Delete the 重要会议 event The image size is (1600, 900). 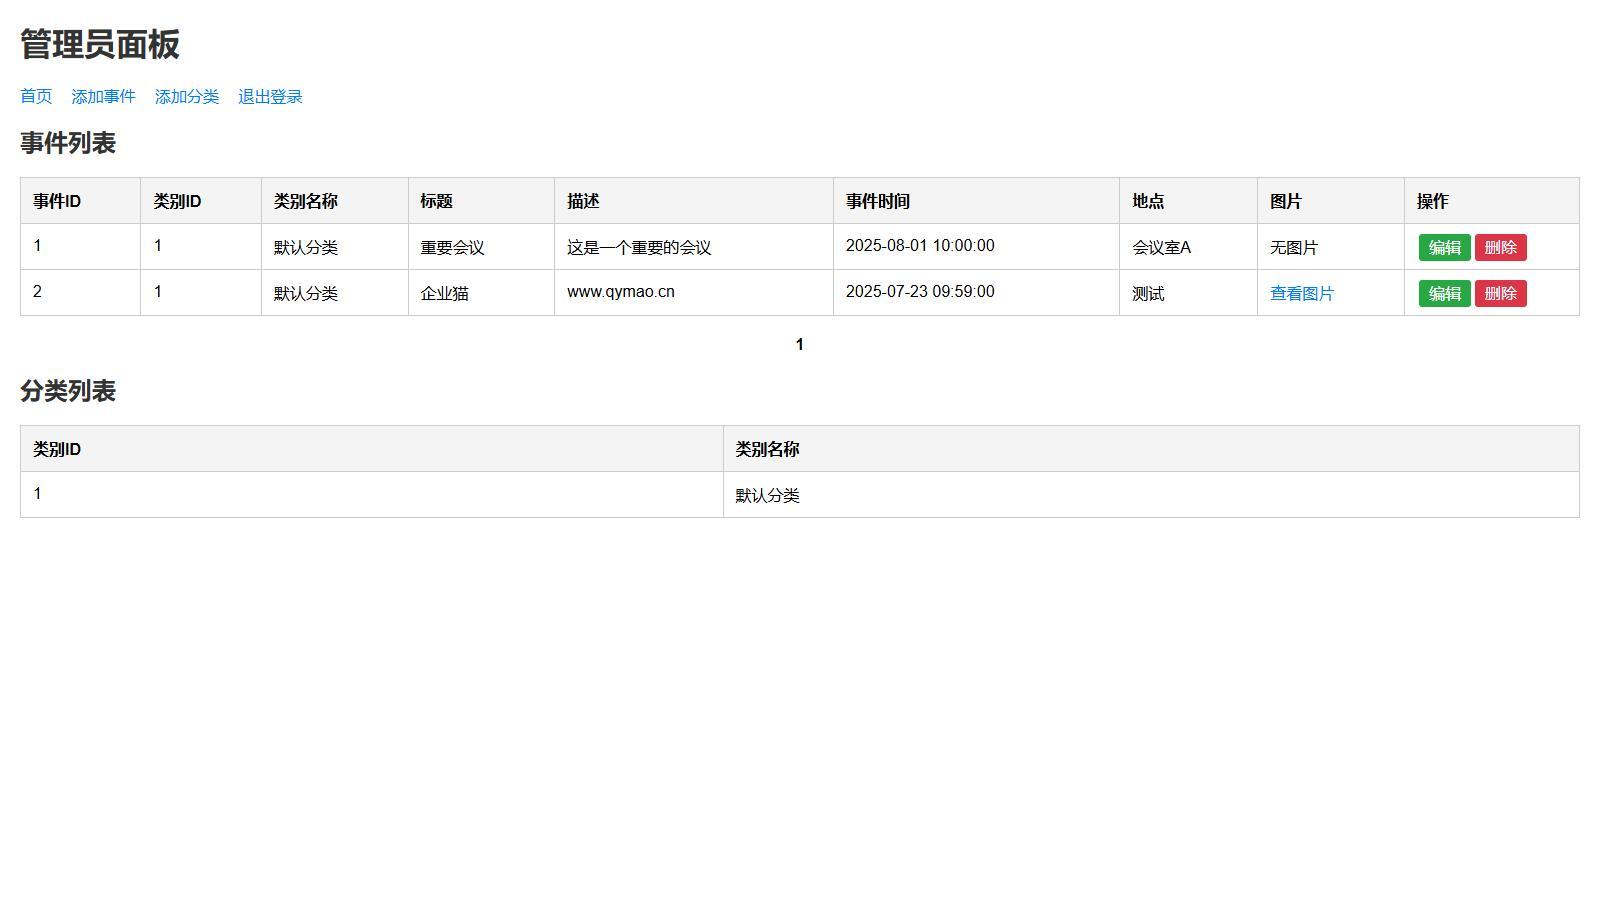(x=1500, y=247)
